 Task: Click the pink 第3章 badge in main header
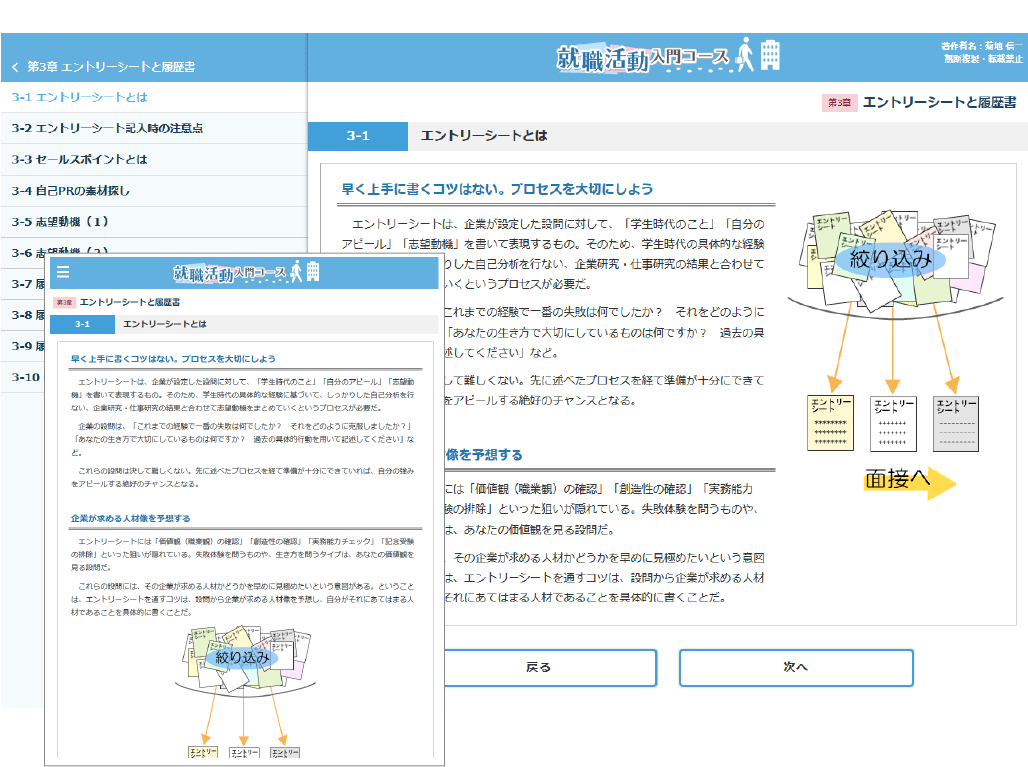pos(838,103)
